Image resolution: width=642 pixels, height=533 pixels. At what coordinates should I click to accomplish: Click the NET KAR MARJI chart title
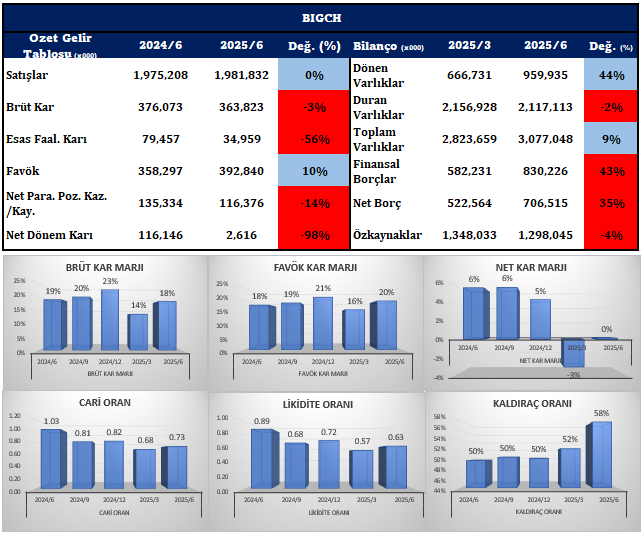(x=531, y=267)
